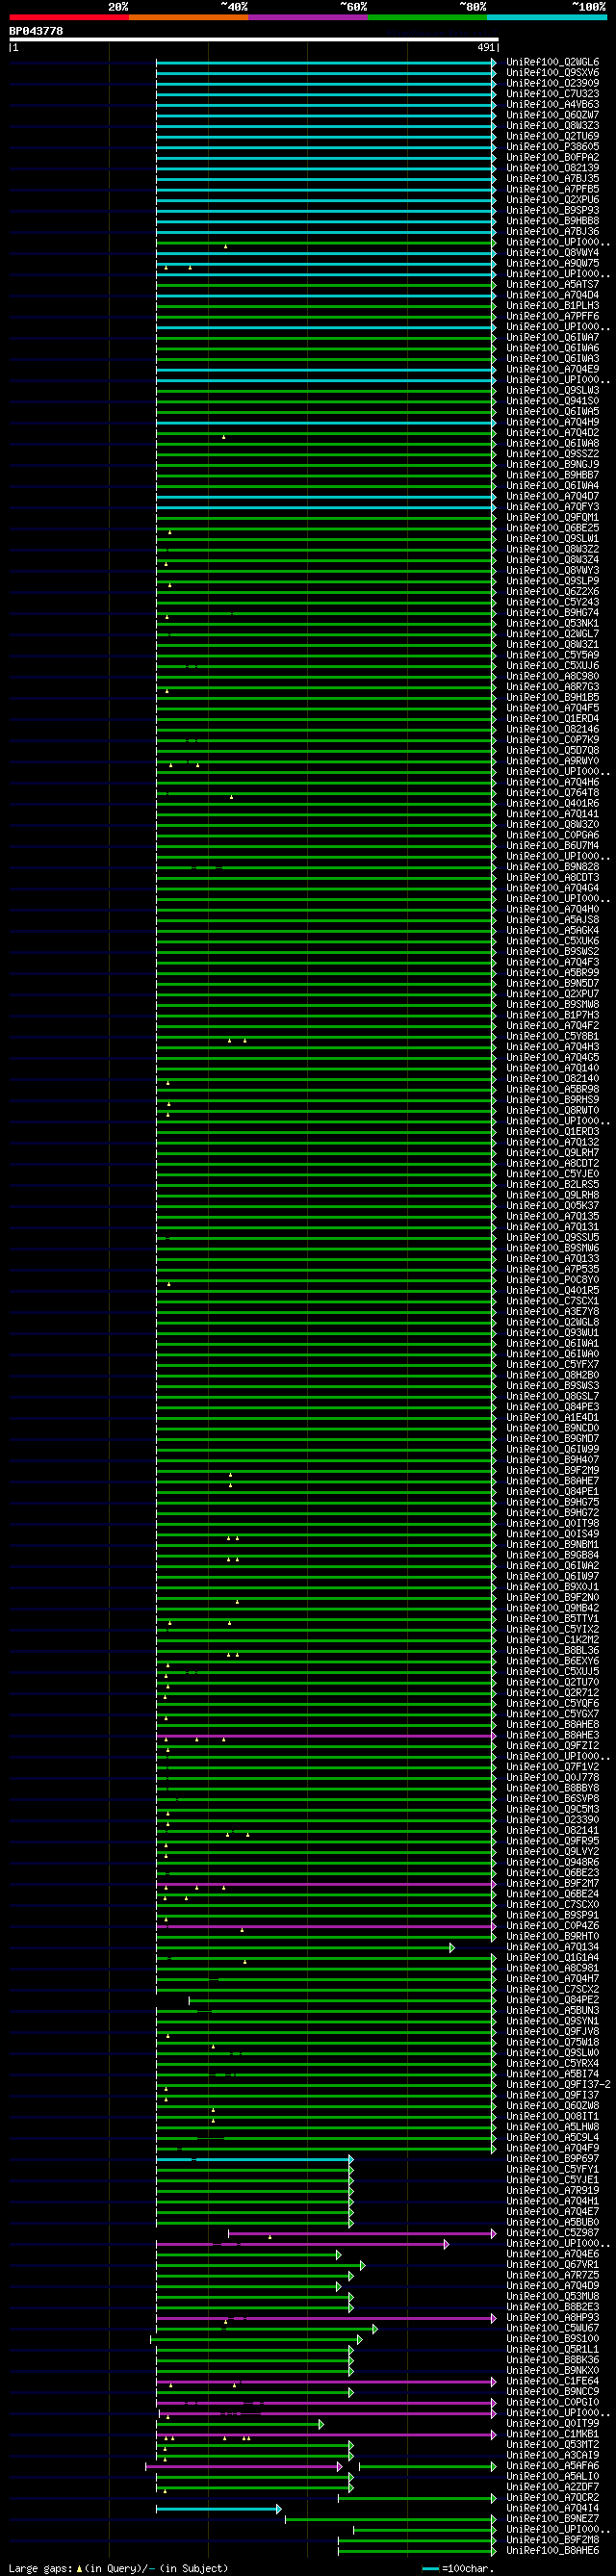Image resolution: width=616 pixels, height=2576 pixels.
Task: Click the query end position 491
Action: [x=486, y=47]
